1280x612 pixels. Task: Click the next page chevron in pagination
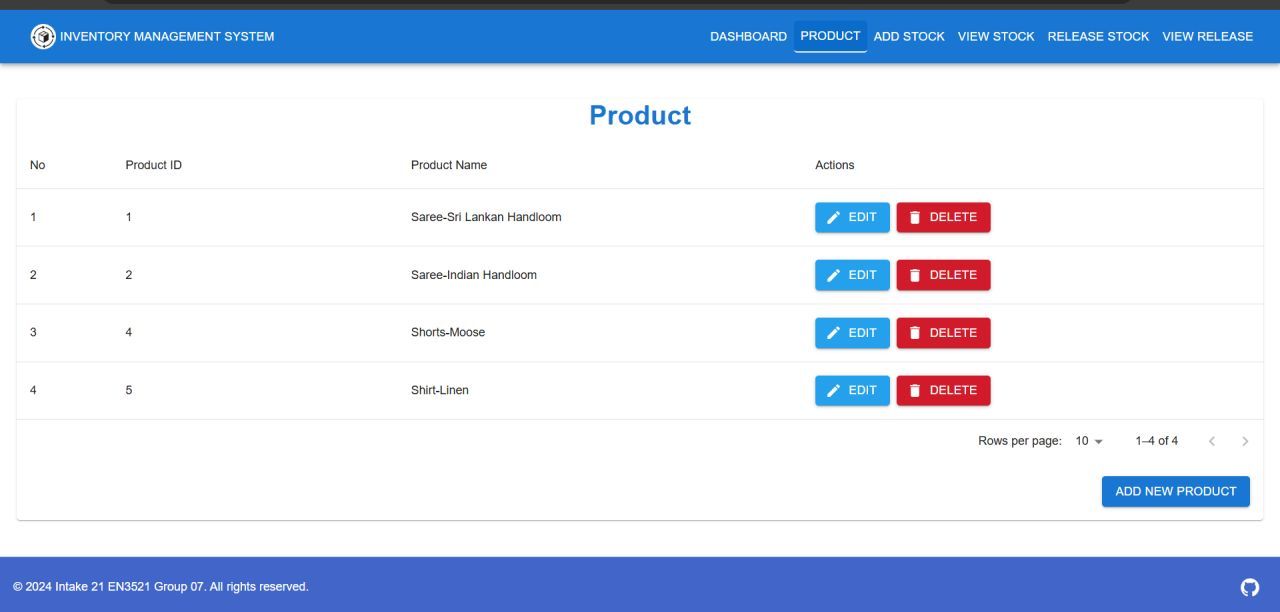1245,440
